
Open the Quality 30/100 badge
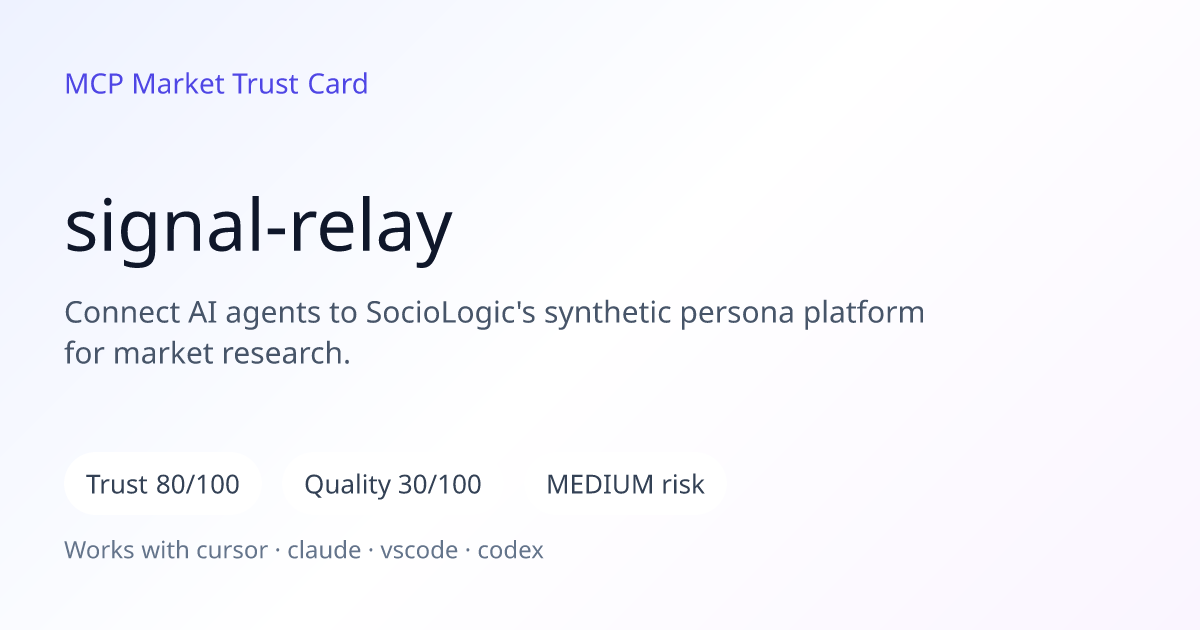(x=392, y=484)
